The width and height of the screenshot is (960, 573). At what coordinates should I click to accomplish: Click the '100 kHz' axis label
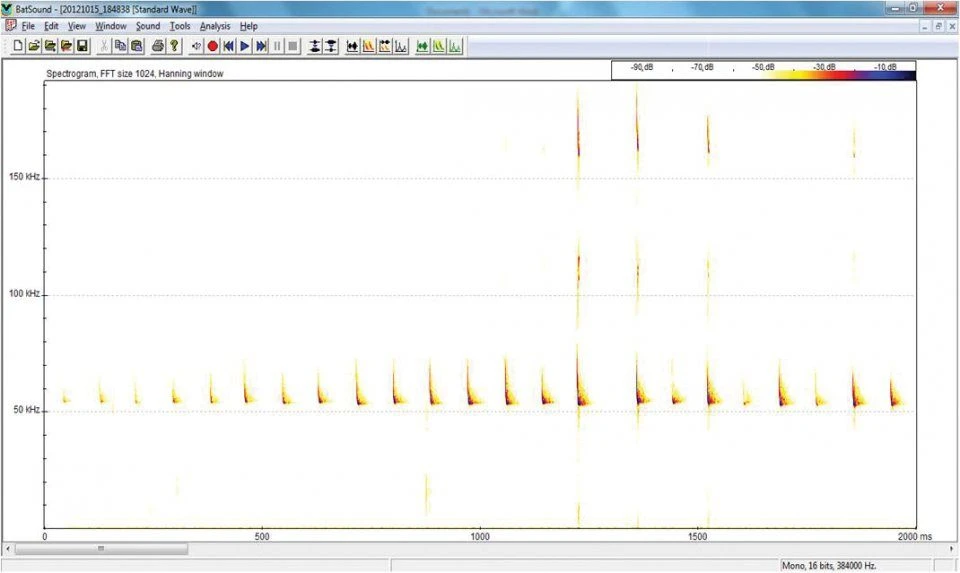[x=24, y=293]
